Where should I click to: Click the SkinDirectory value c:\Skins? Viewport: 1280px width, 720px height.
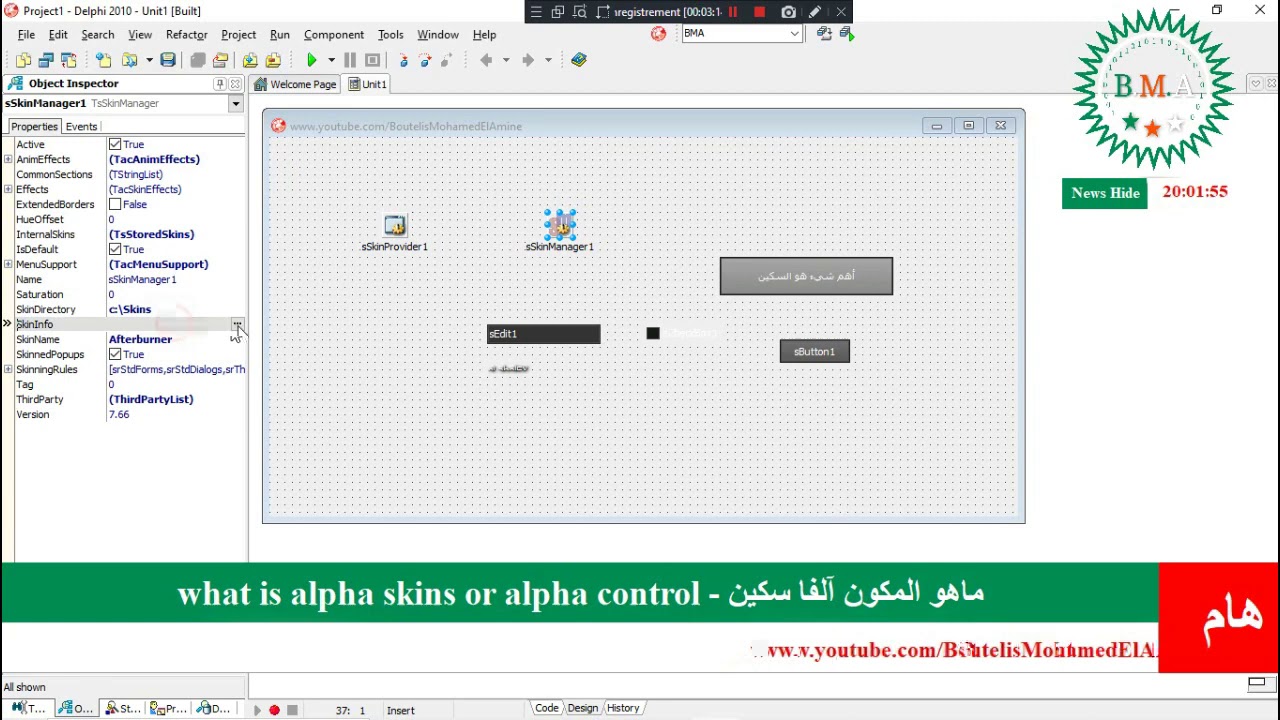pos(130,309)
